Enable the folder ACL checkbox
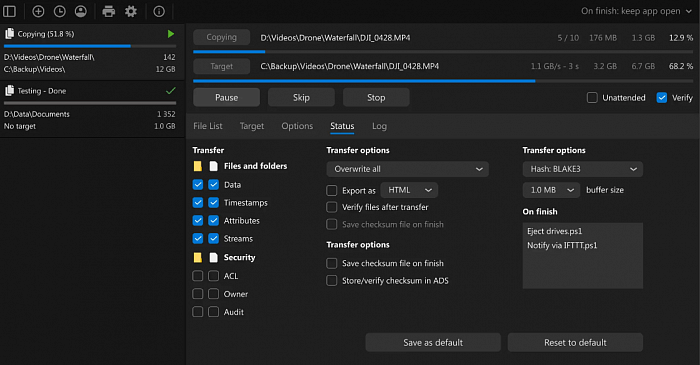The height and width of the screenshot is (365, 700). coord(198,276)
